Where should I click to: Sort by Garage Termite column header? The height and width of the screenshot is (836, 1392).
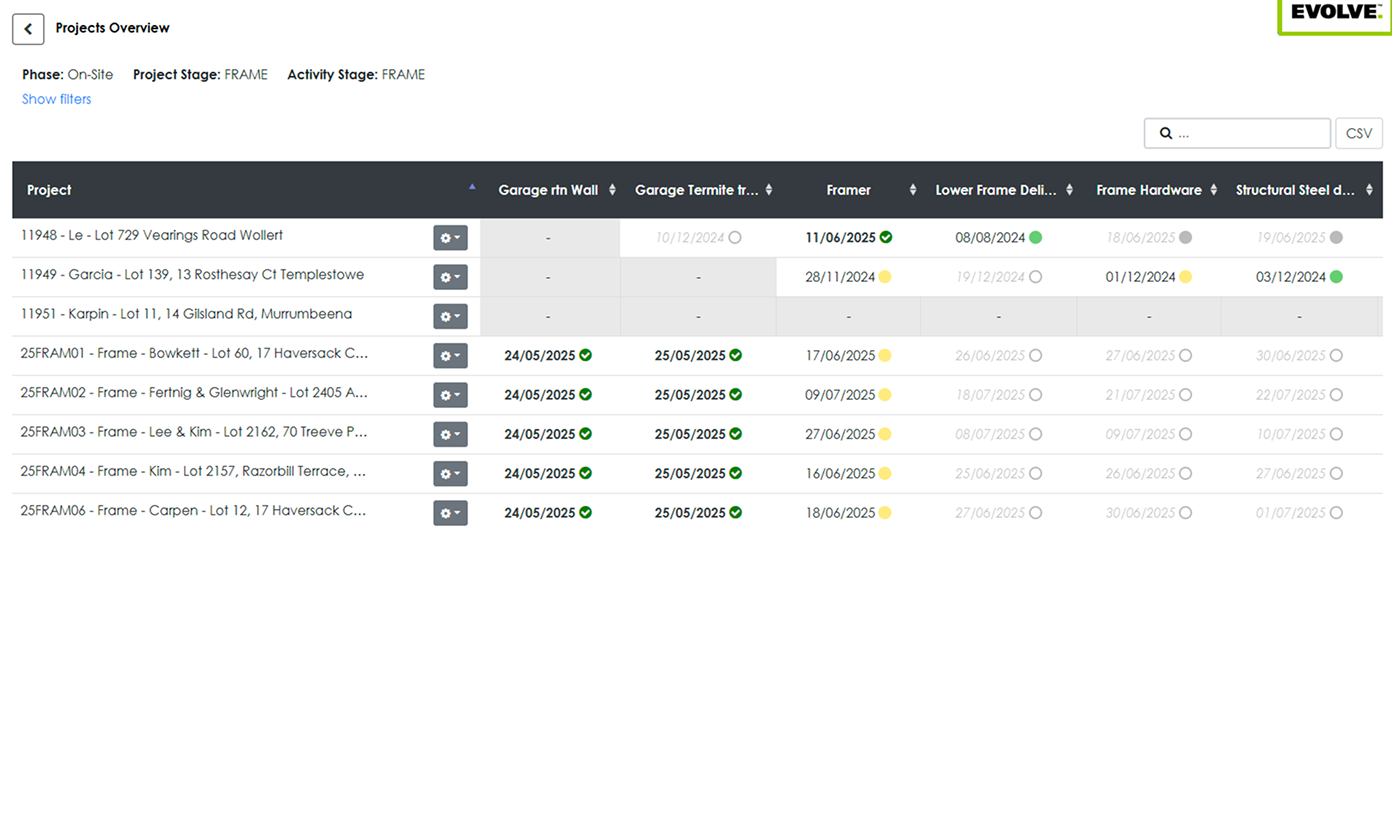tap(699, 190)
